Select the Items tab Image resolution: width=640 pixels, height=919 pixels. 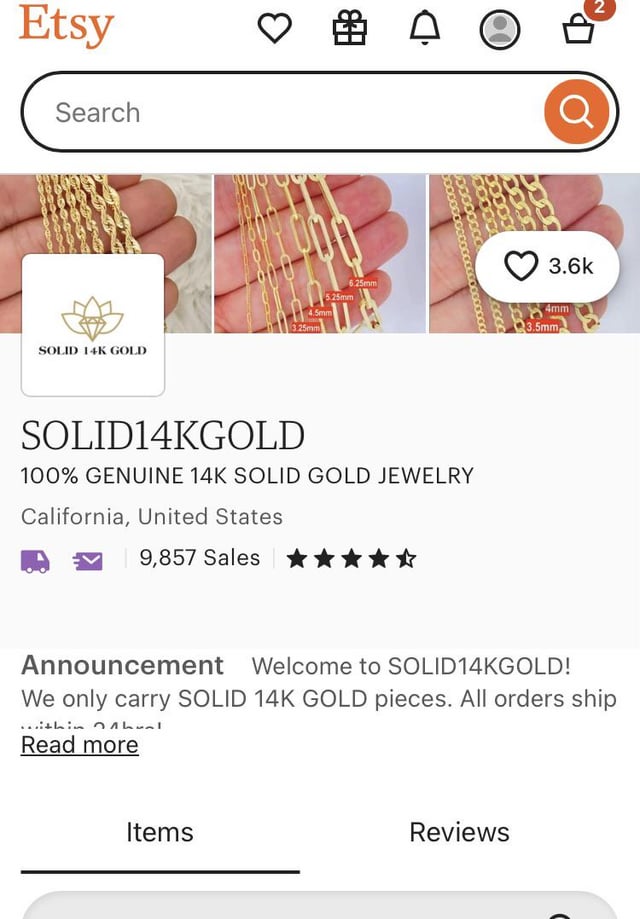pos(160,832)
